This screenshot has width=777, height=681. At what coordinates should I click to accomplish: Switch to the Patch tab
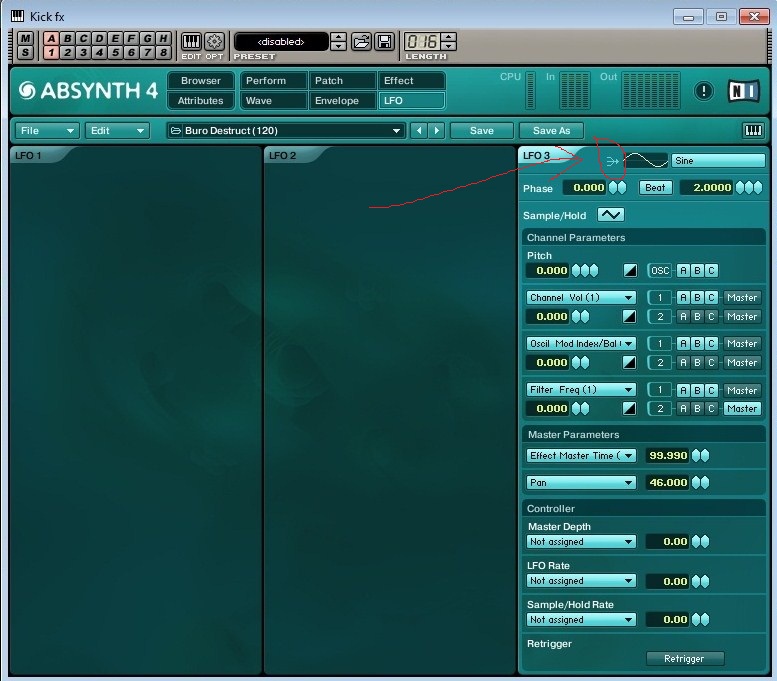tap(343, 80)
